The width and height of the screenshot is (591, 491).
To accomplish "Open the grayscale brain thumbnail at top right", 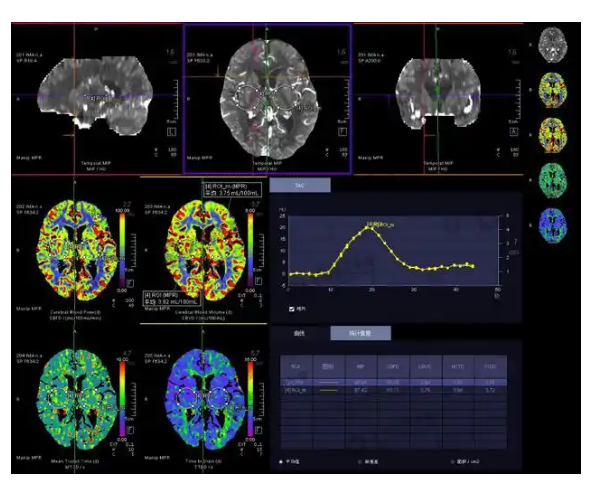I will pyautogui.click(x=553, y=45).
